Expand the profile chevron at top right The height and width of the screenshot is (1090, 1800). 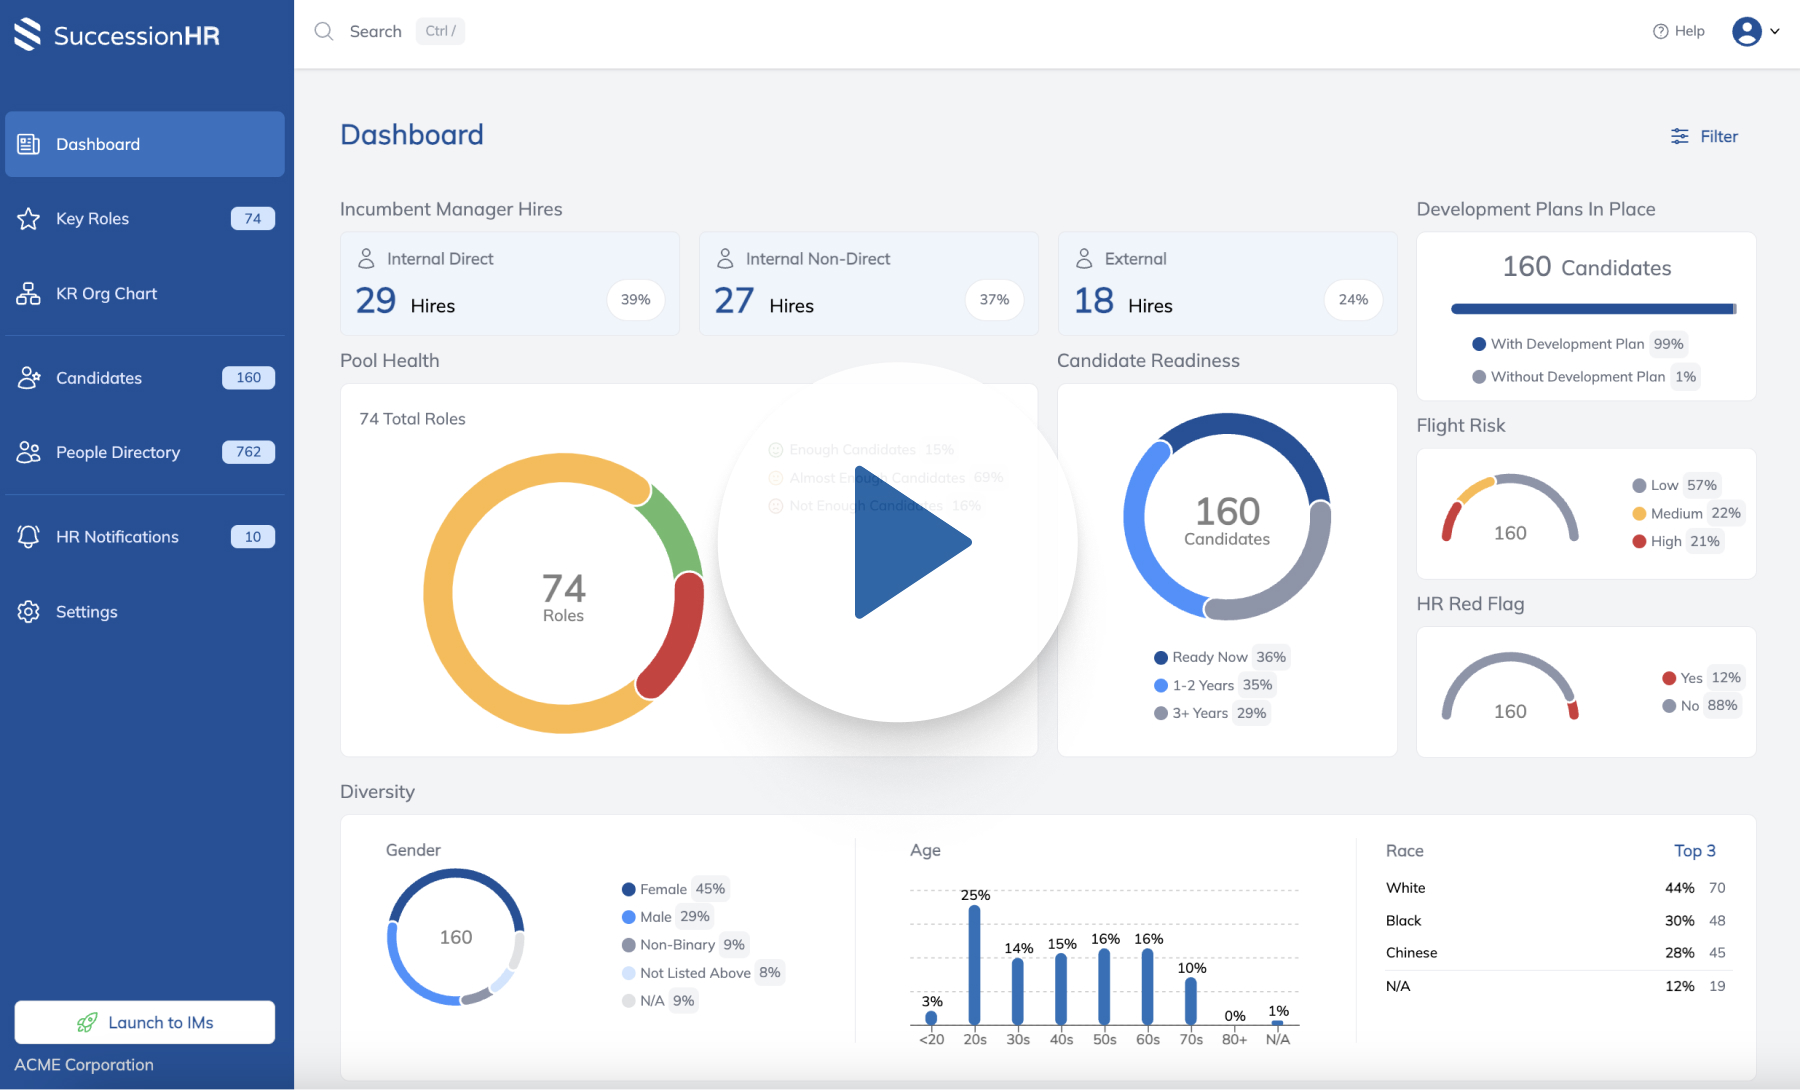click(x=1778, y=31)
